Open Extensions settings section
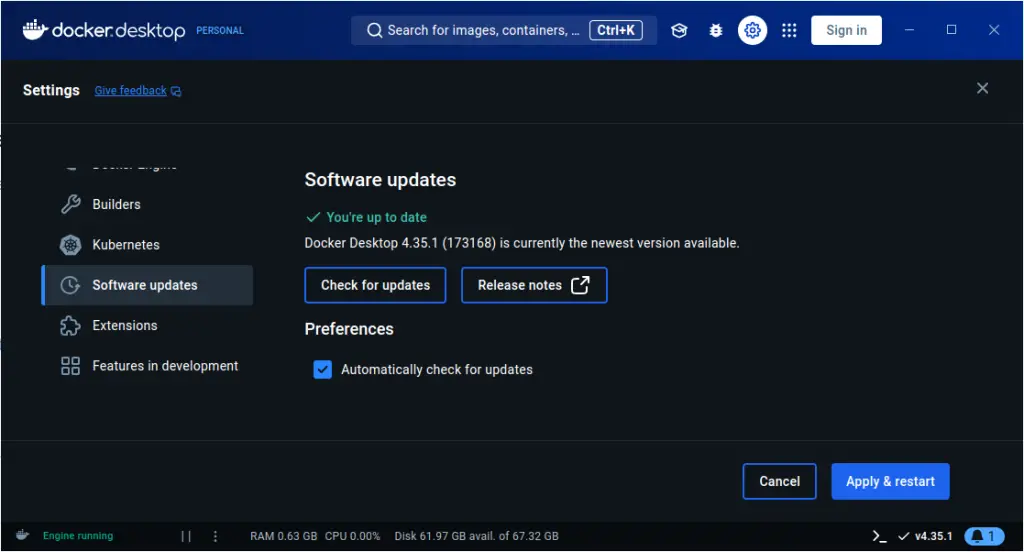This screenshot has width=1024, height=552. [x=148, y=325]
